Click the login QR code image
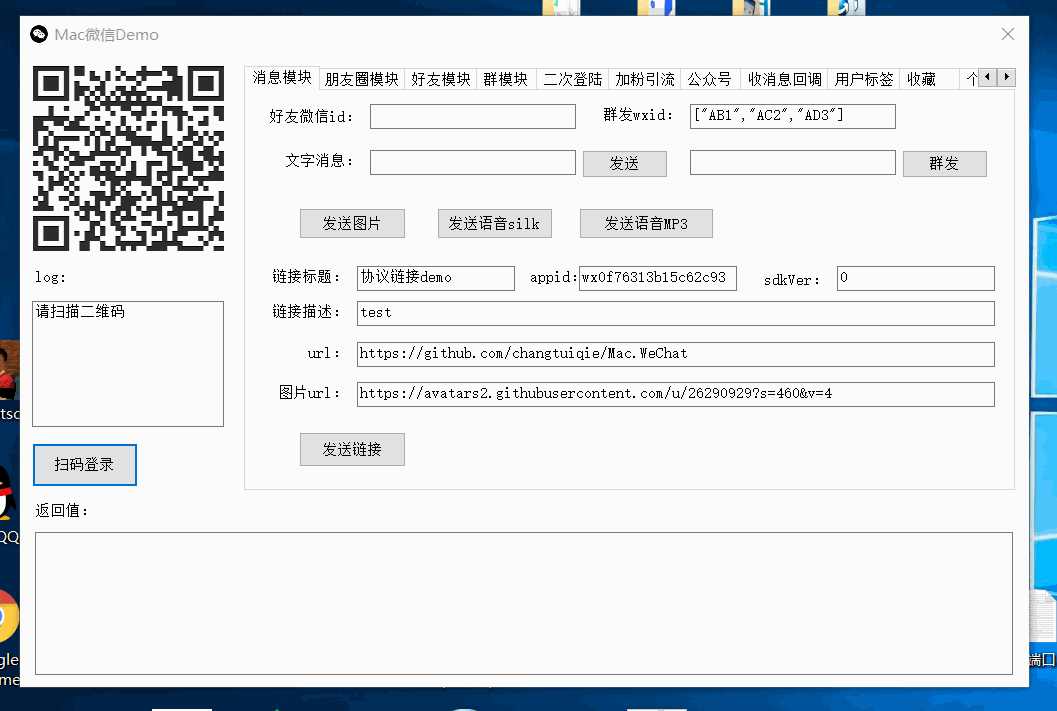The width and height of the screenshot is (1057, 711). click(x=128, y=158)
